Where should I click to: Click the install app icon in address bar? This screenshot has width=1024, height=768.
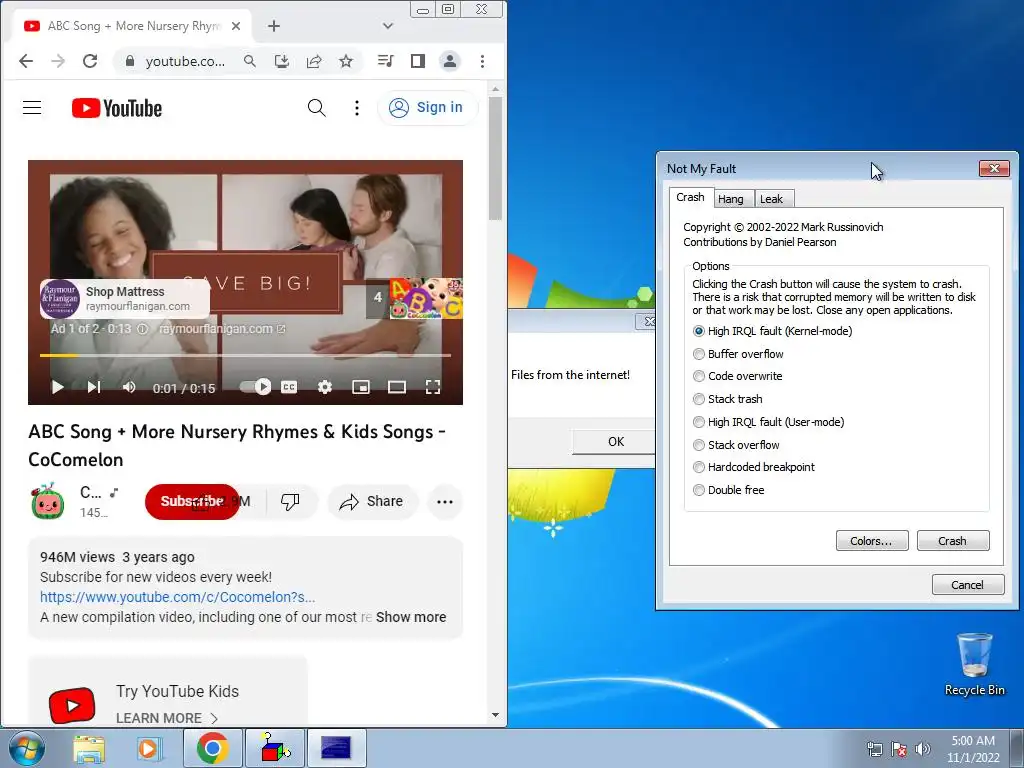coord(281,61)
